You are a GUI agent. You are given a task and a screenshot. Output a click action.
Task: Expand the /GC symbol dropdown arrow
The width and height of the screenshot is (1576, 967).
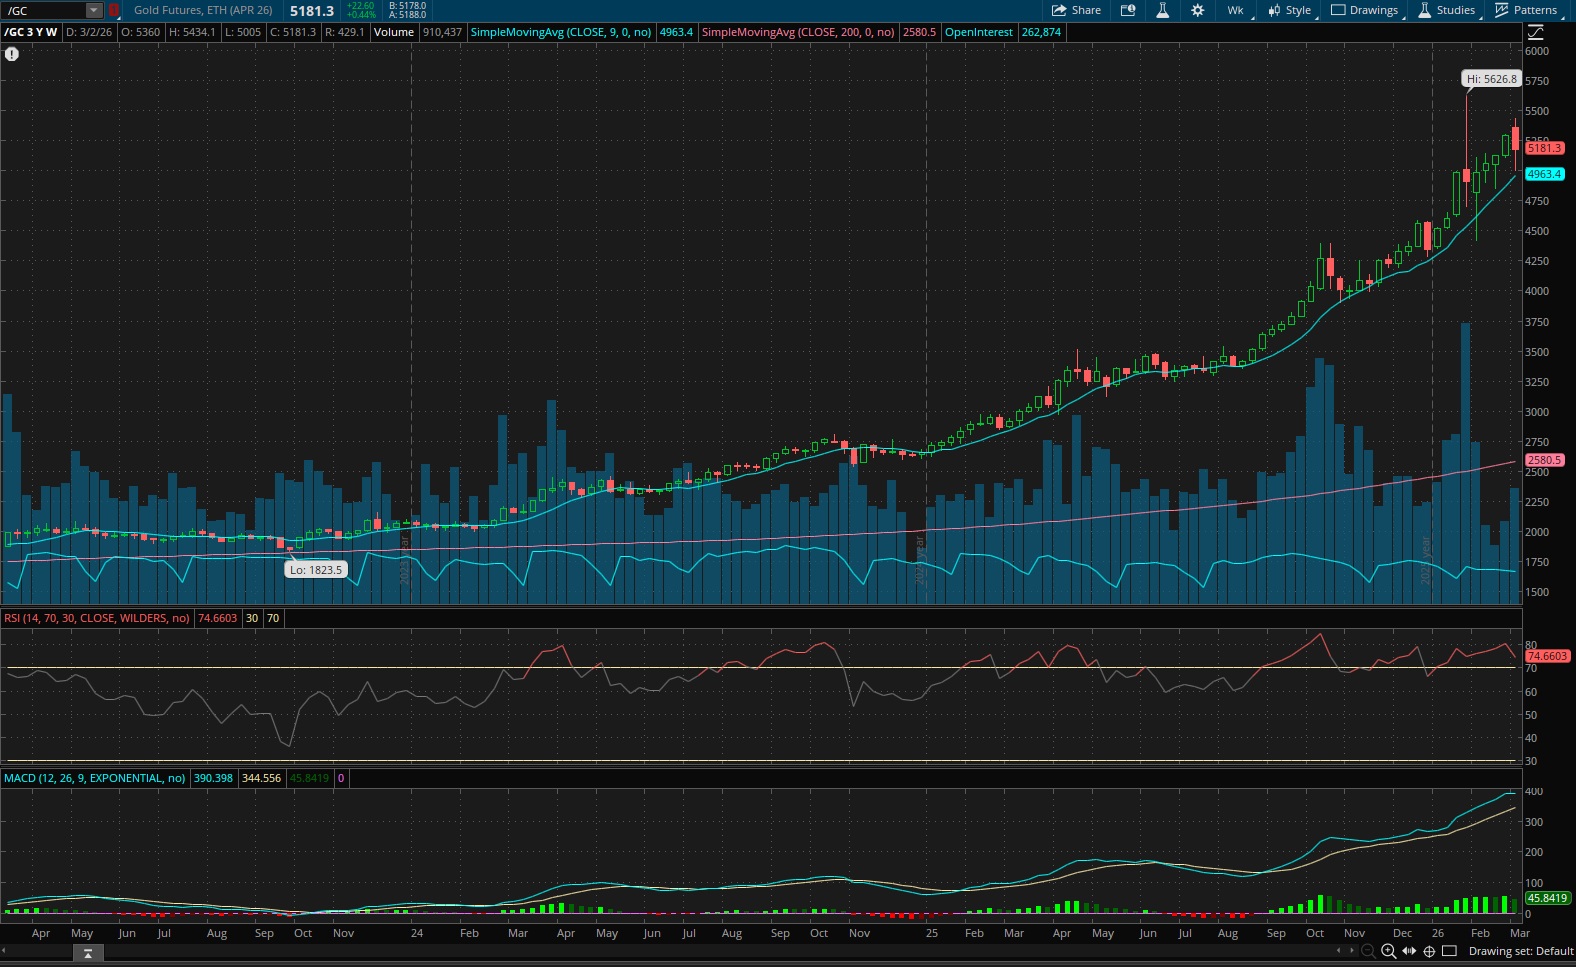pyautogui.click(x=93, y=10)
